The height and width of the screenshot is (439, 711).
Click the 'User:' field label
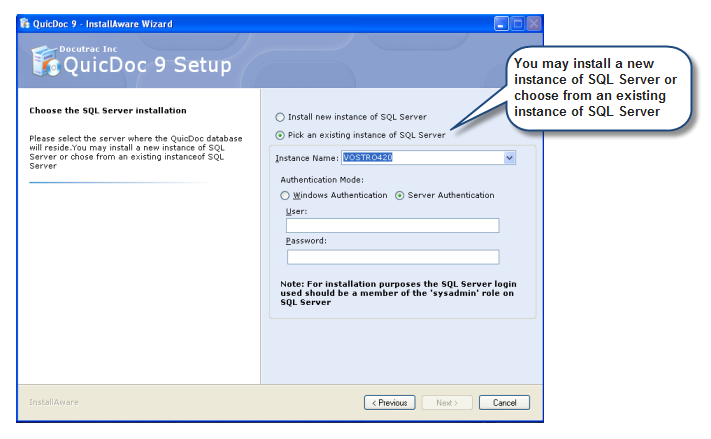(297, 211)
